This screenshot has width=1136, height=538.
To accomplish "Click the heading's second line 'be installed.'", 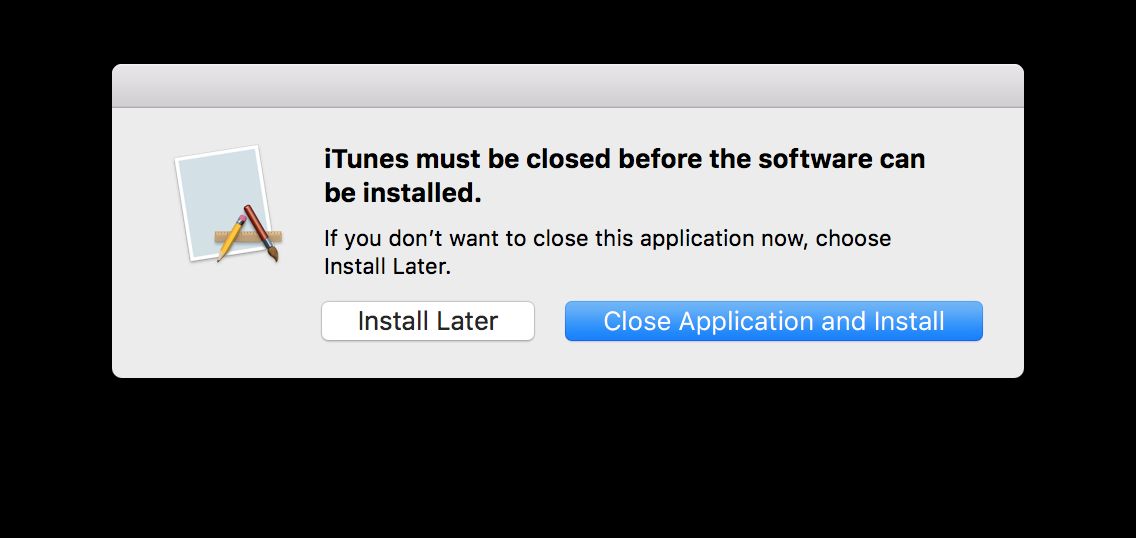I will 402,193.
